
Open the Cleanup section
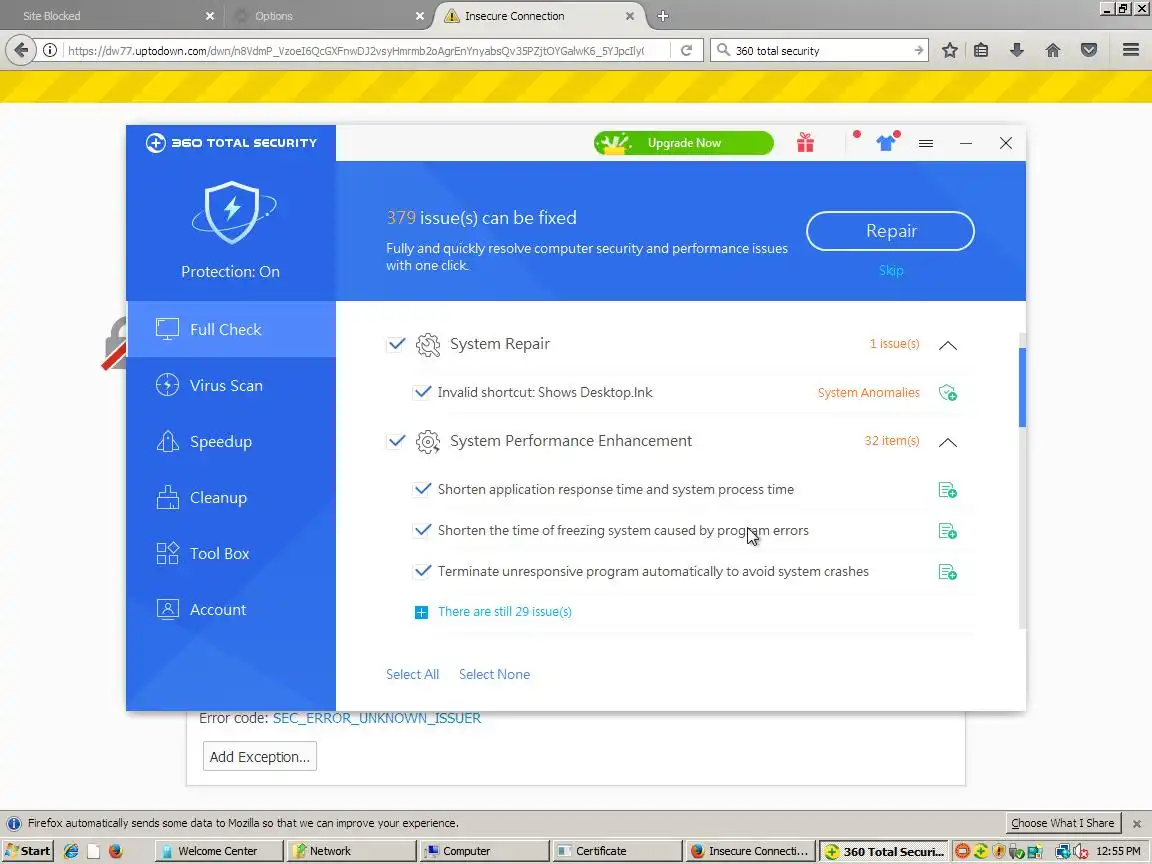click(x=231, y=497)
